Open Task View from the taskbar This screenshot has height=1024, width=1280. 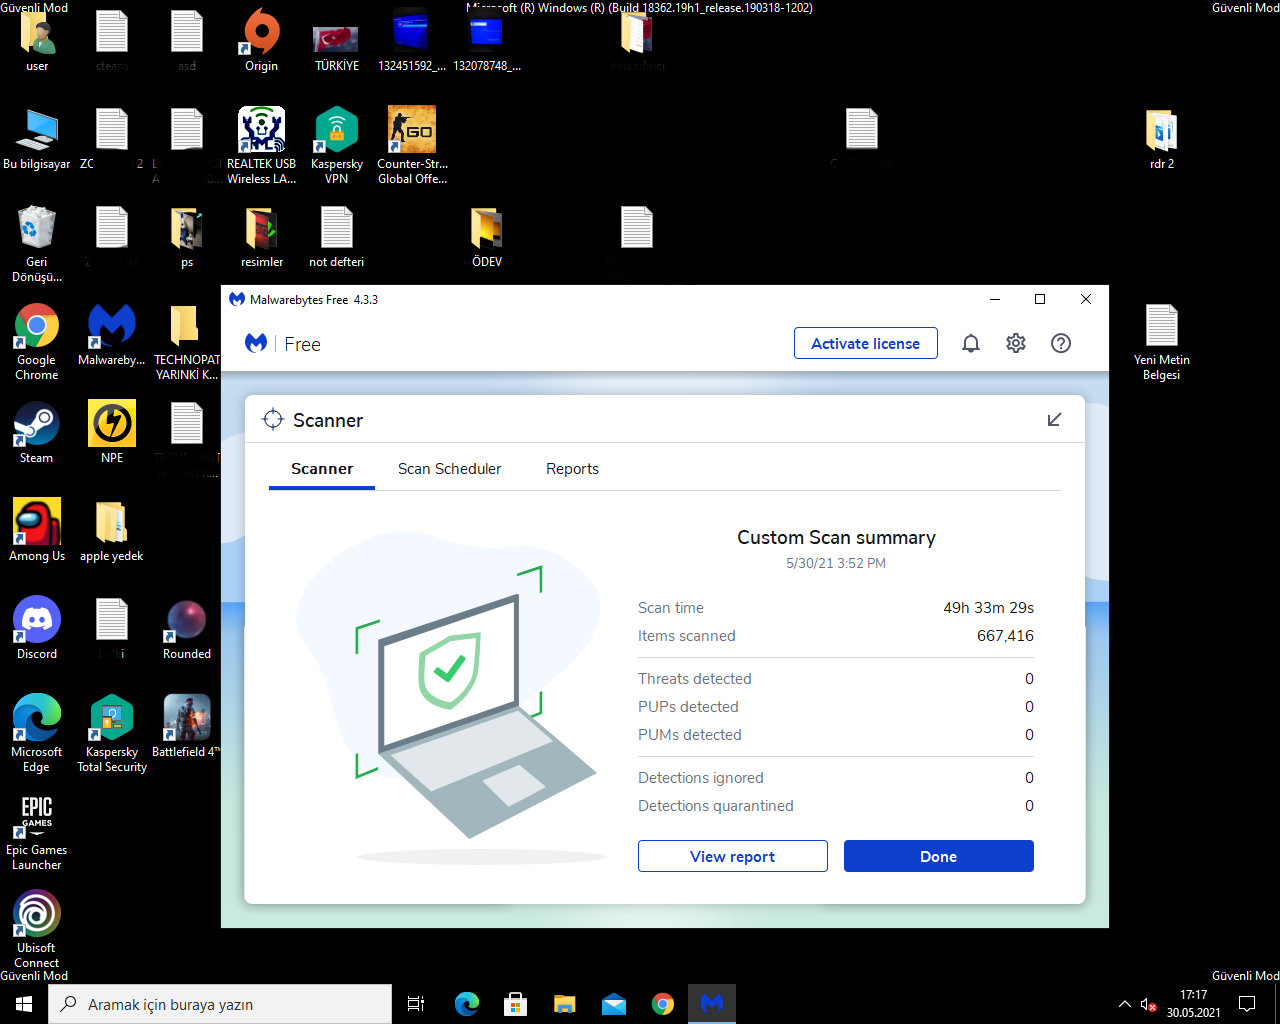[416, 1004]
